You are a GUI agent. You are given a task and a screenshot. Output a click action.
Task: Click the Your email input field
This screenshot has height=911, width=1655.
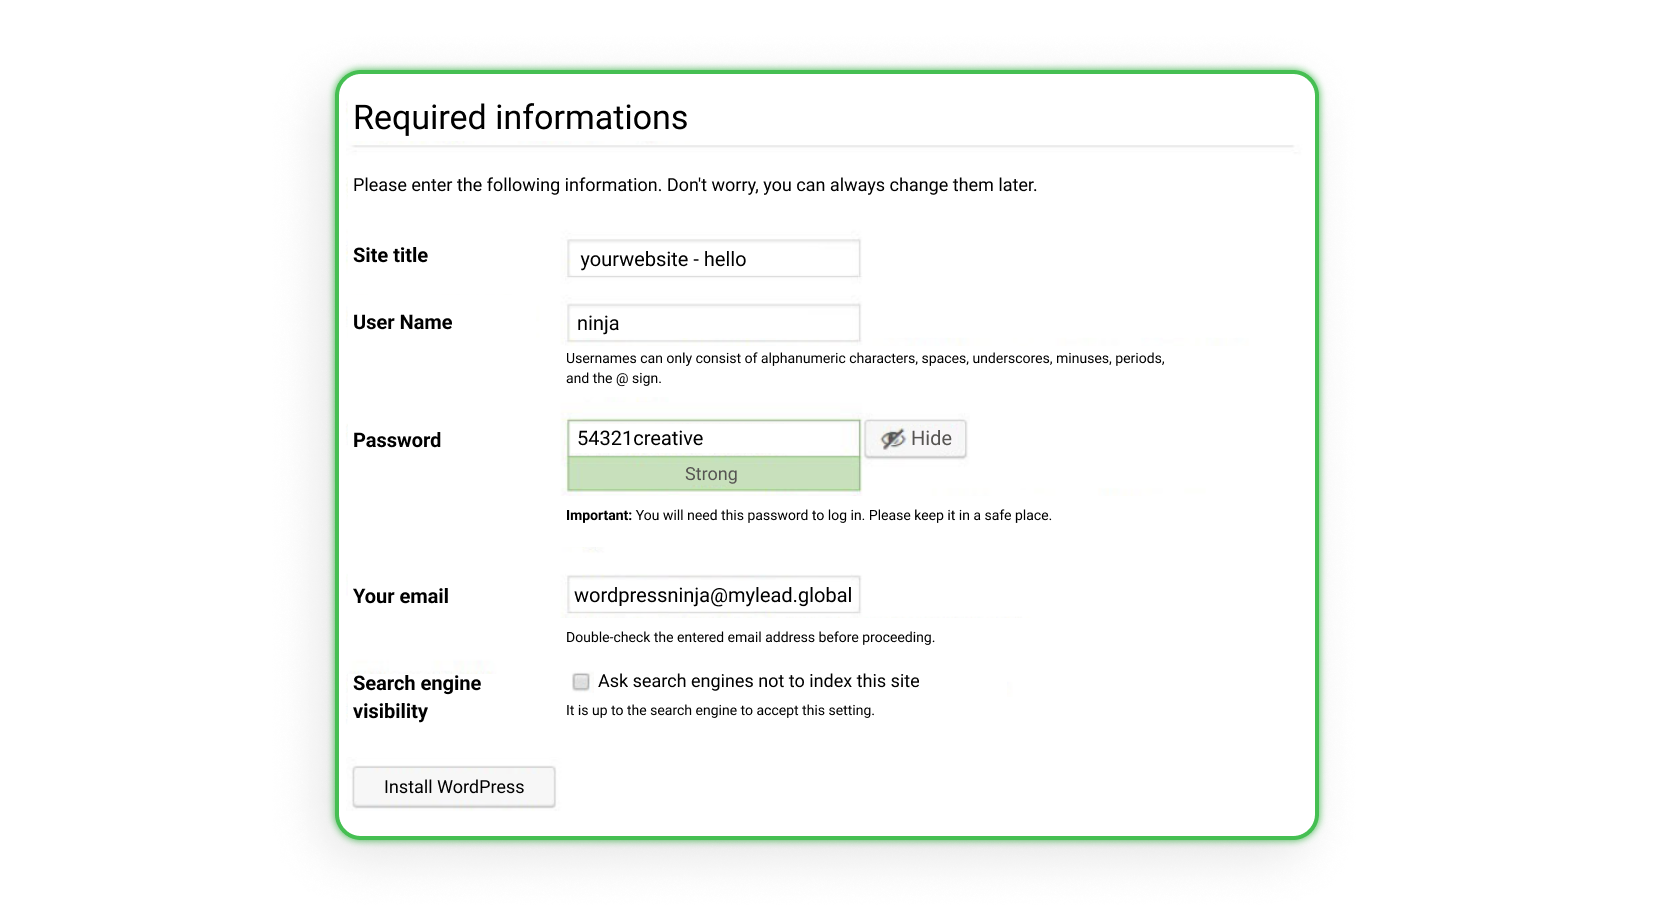point(713,595)
